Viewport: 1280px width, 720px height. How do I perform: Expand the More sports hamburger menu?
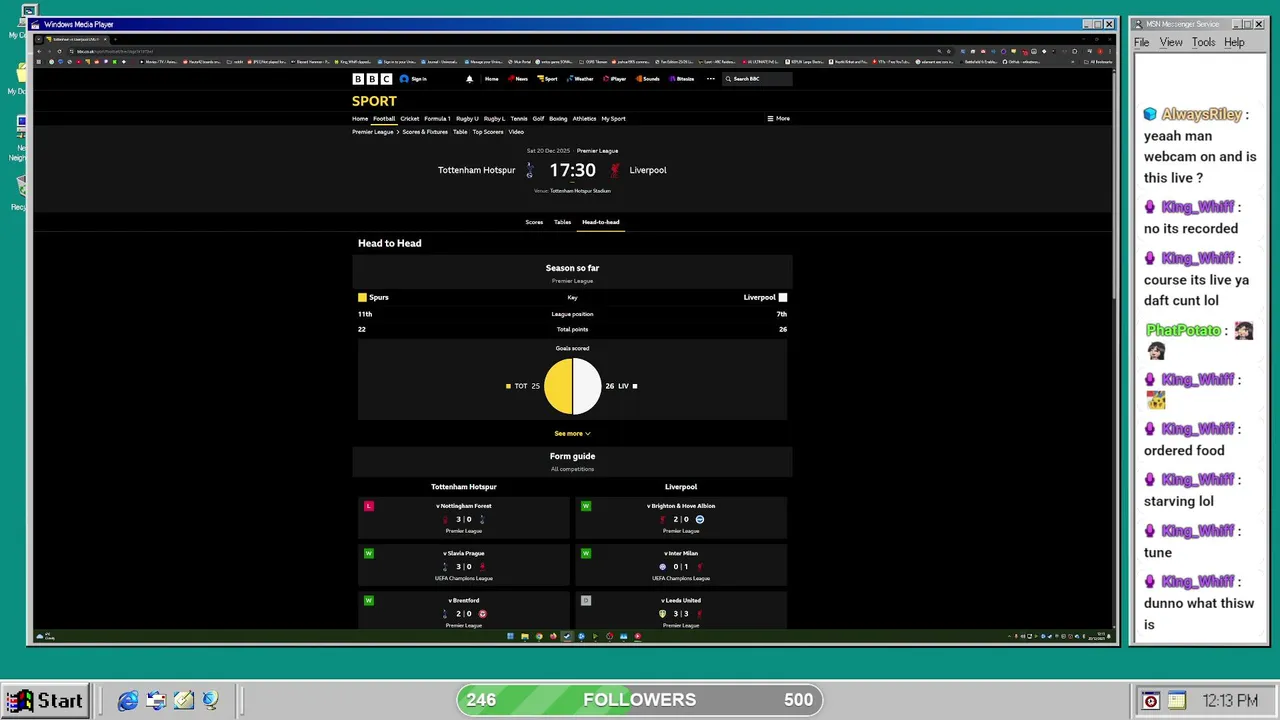pyautogui.click(x=778, y=119)
